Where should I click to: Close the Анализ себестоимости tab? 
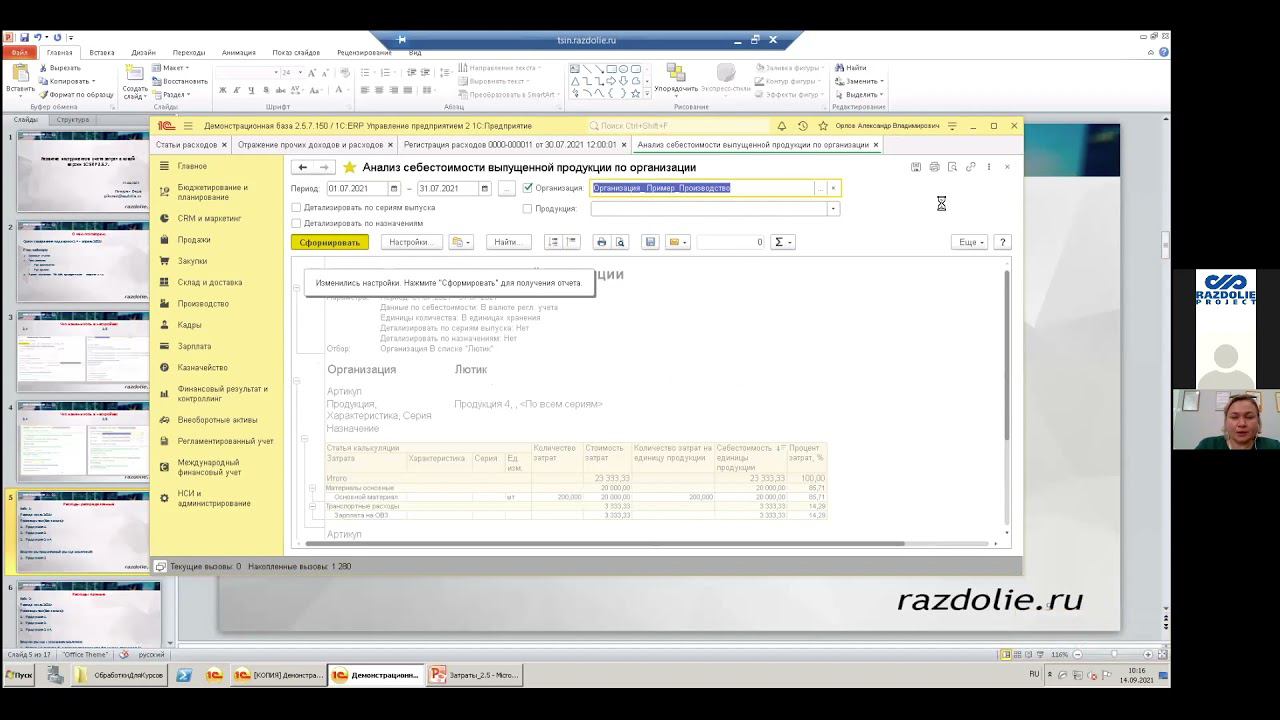pyautogui.click(x=876, y=145)
